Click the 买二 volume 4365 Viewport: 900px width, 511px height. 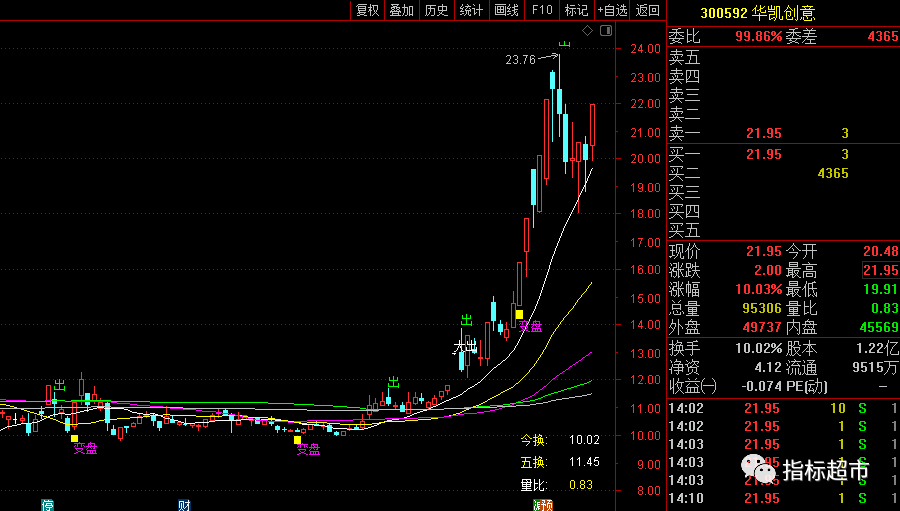(833, 173)
